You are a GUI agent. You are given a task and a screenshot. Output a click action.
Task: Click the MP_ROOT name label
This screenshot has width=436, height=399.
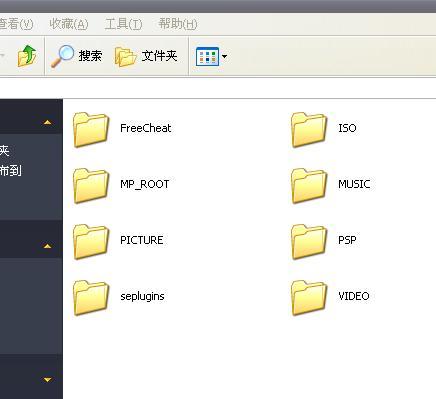[145, 184]
